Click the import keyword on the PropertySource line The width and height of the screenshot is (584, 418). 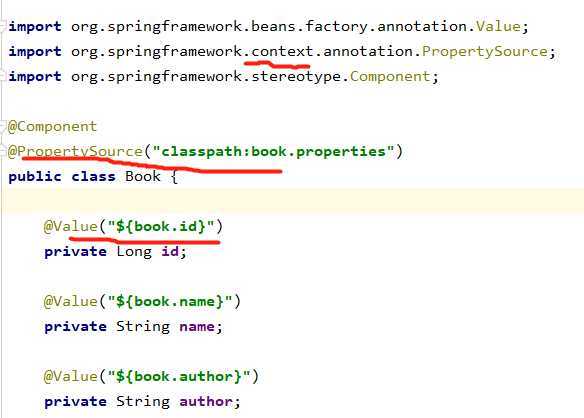click(x=35, y=52)
